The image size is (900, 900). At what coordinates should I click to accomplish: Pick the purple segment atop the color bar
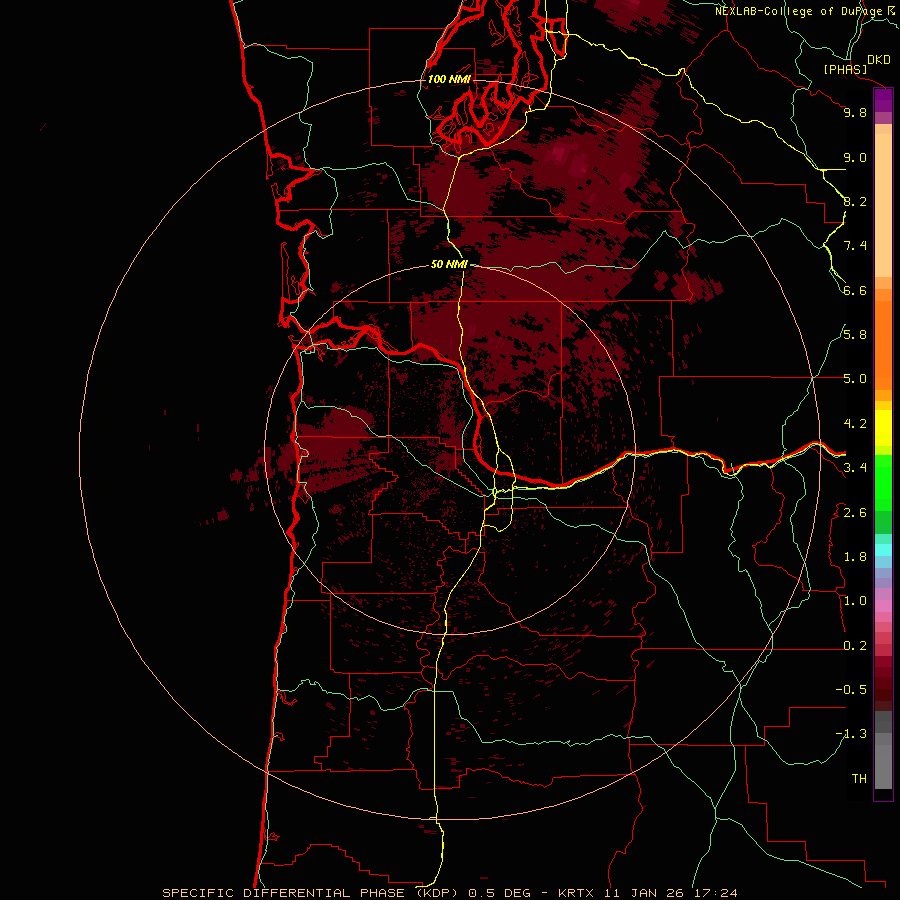click(883, 100)
